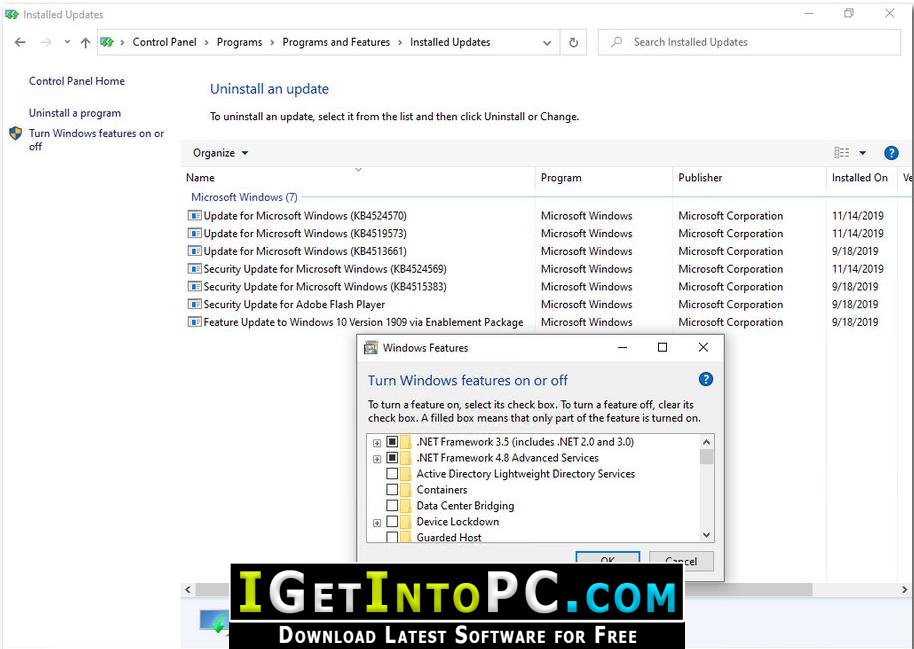This screenshot has width=914, height=649.
Task: Open the recent locations dropdown arrow
Action: (x=67, y=42)
